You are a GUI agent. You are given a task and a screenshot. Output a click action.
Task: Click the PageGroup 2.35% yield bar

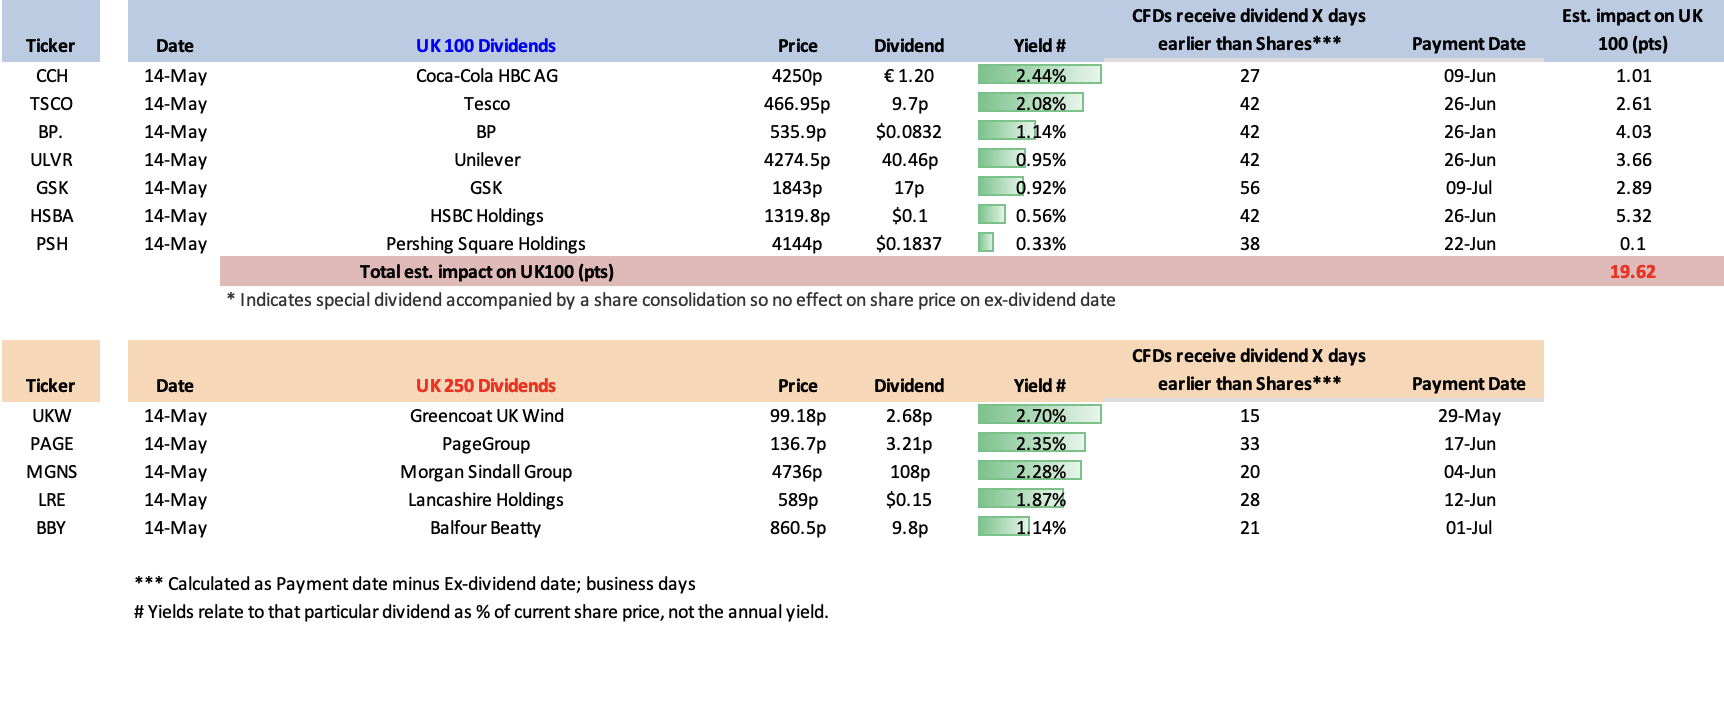click(x=1032, y=443)
